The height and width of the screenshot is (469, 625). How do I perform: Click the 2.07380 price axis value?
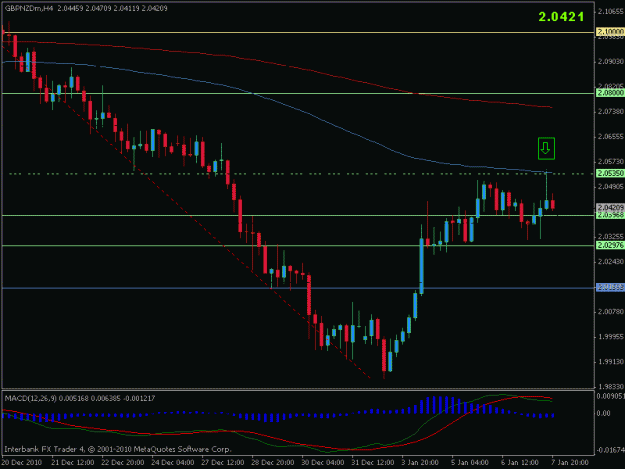click(x=610, y=112)
